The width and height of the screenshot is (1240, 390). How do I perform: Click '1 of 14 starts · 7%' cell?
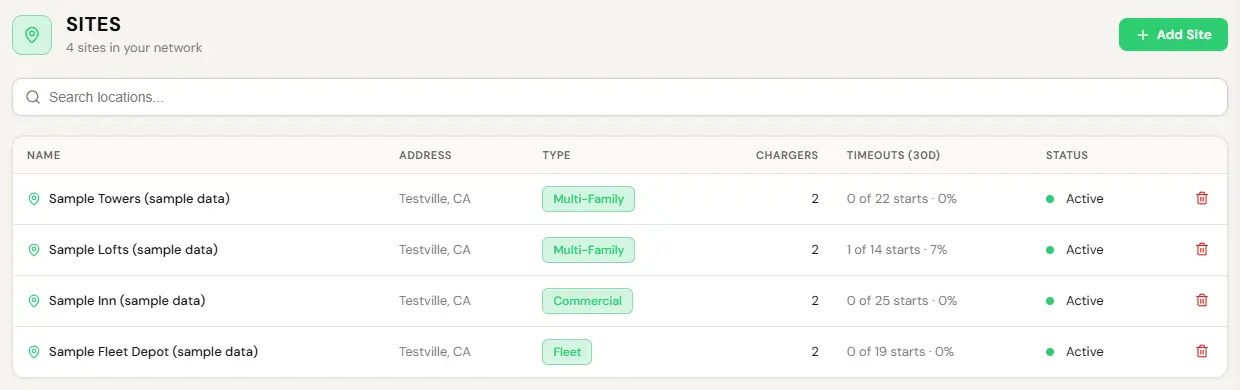click(x=896, y=250)
